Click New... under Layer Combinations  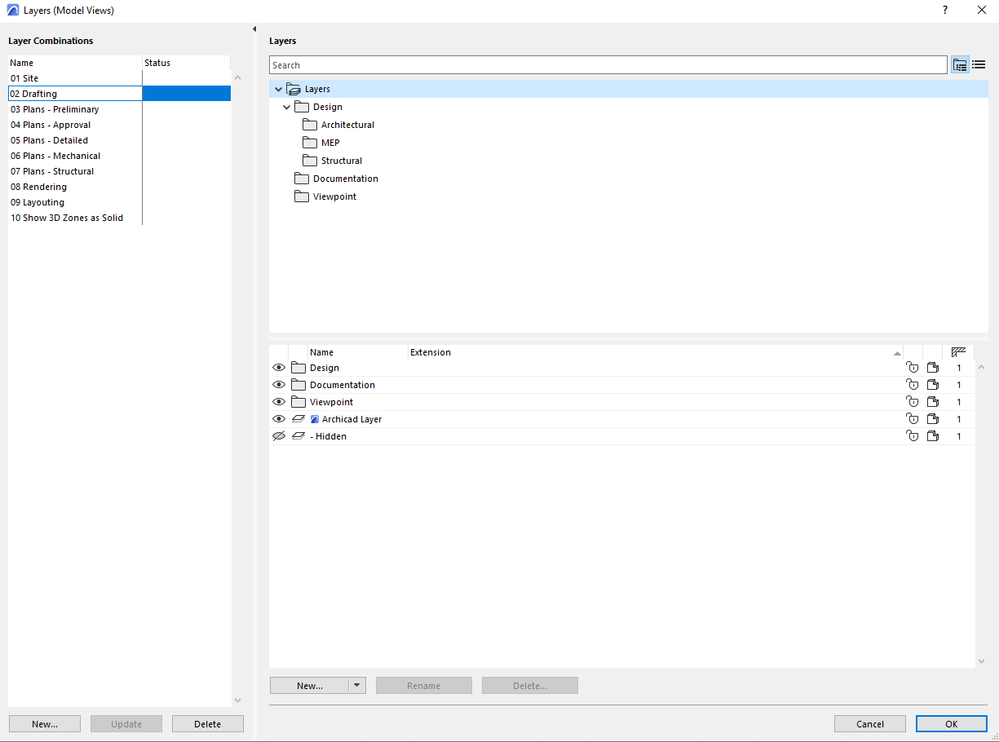44,723
